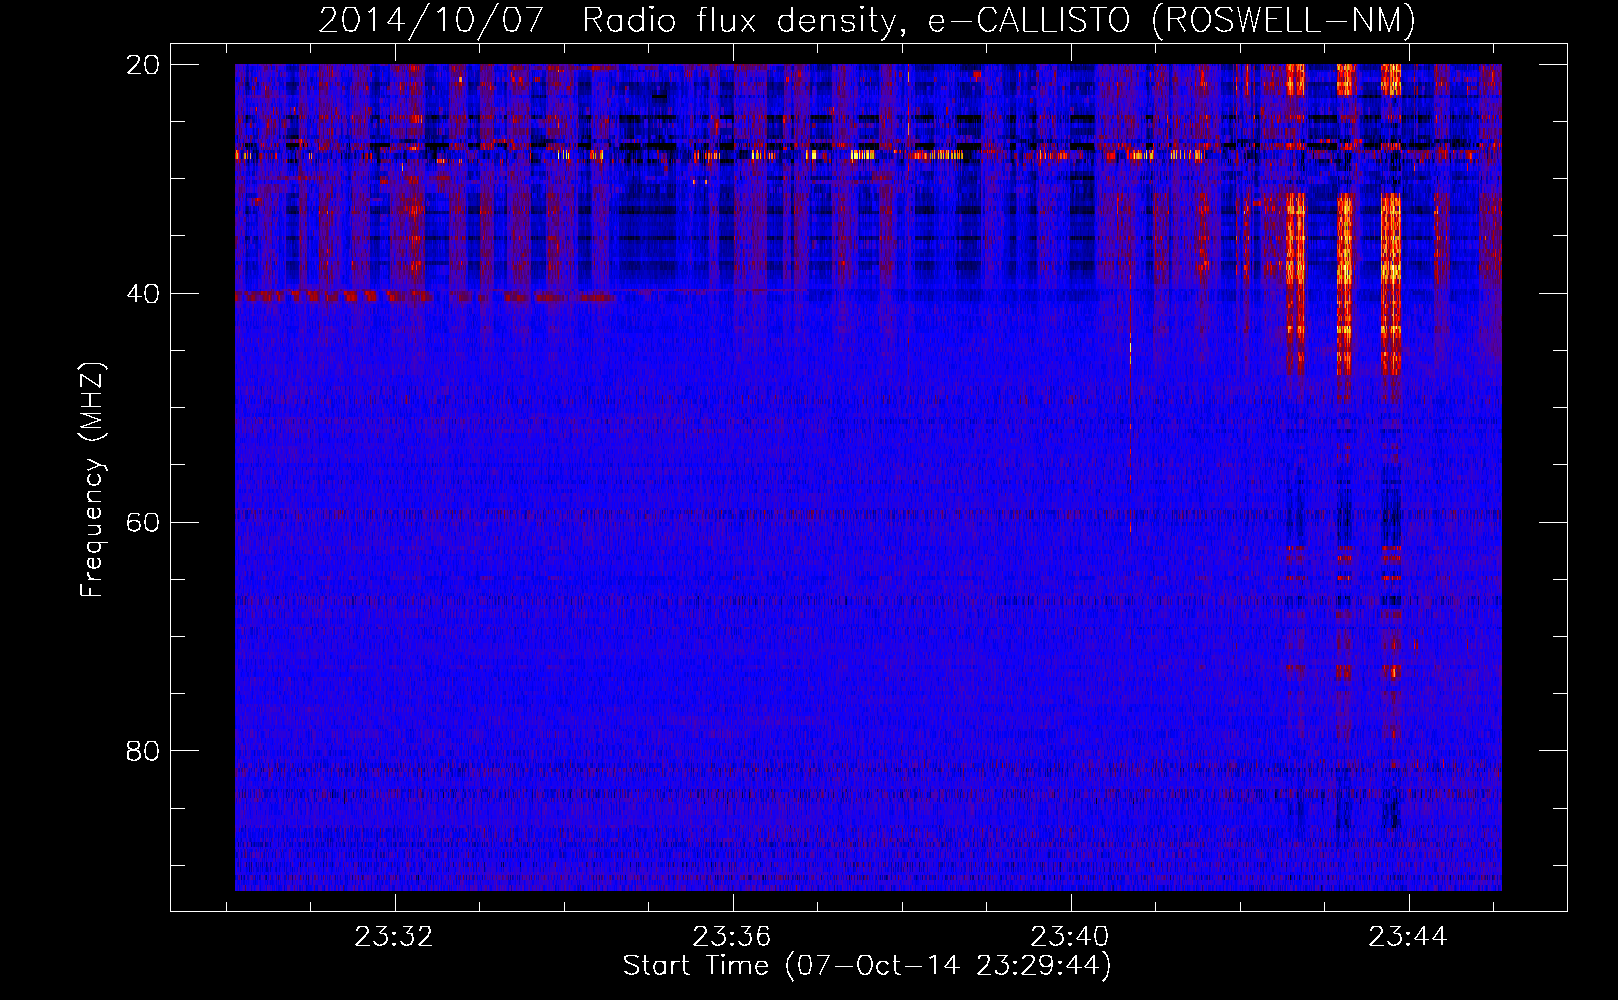Viewport: 1618px width, 1000px height.
Task: Click the 40 frequency tick label
Action: (x=143, y=294)
